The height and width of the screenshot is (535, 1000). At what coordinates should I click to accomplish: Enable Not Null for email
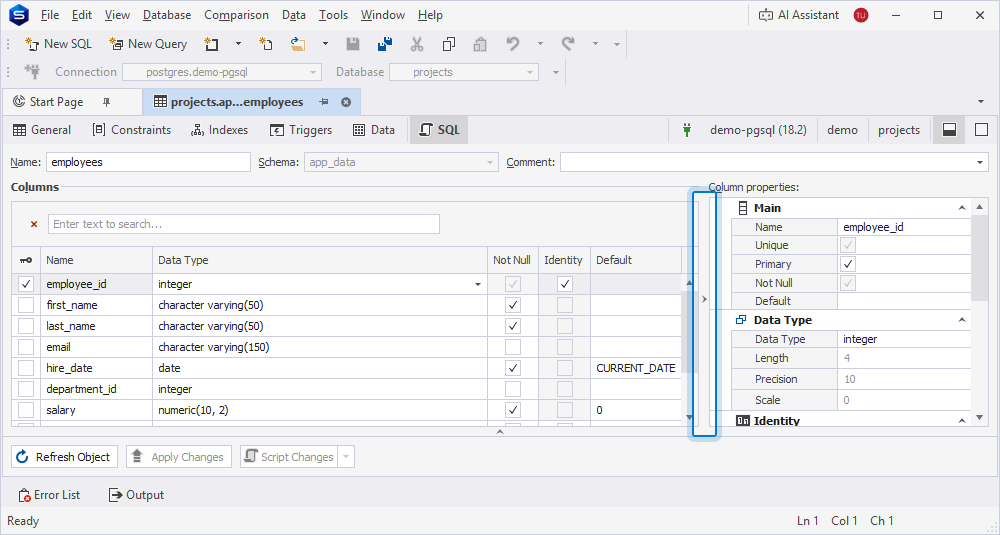513,347
